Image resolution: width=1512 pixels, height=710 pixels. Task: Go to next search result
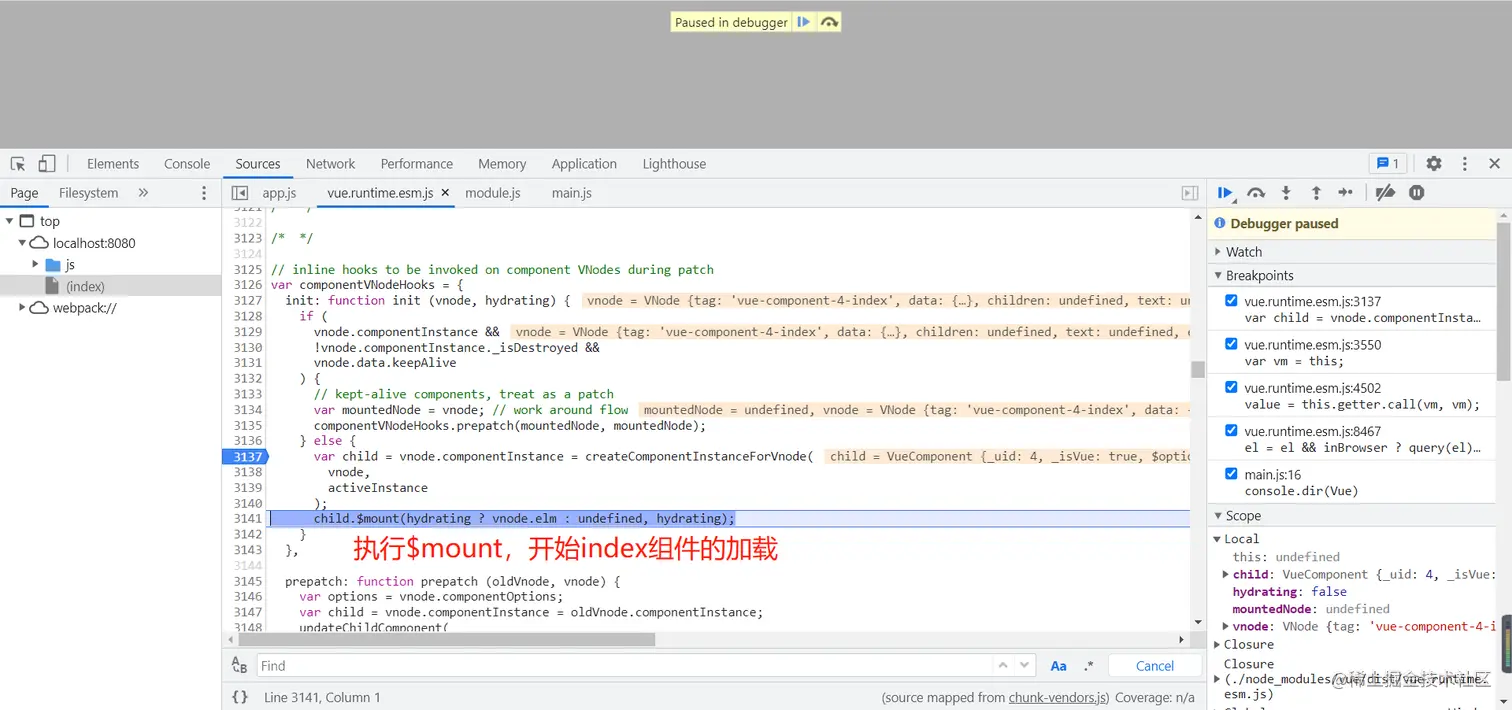click(1024, 665)
